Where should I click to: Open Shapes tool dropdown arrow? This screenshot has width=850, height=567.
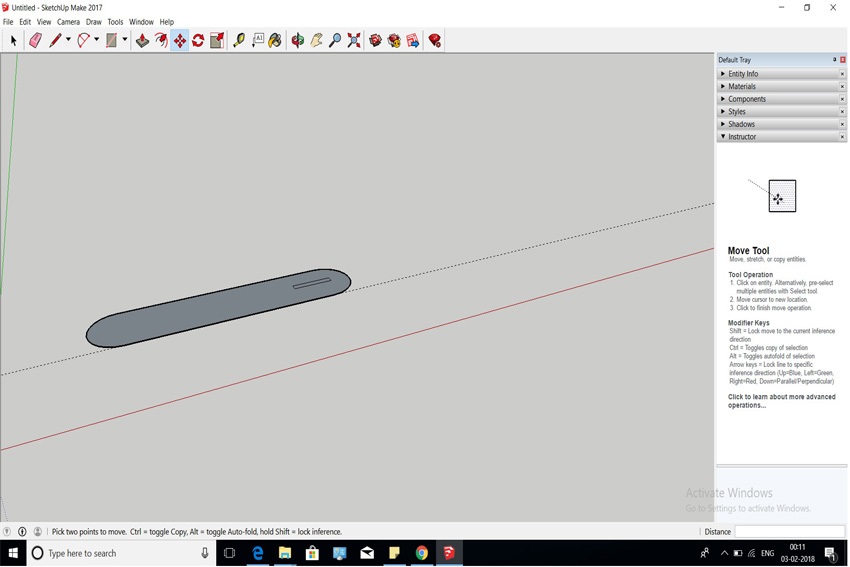(x=125, y=40)
